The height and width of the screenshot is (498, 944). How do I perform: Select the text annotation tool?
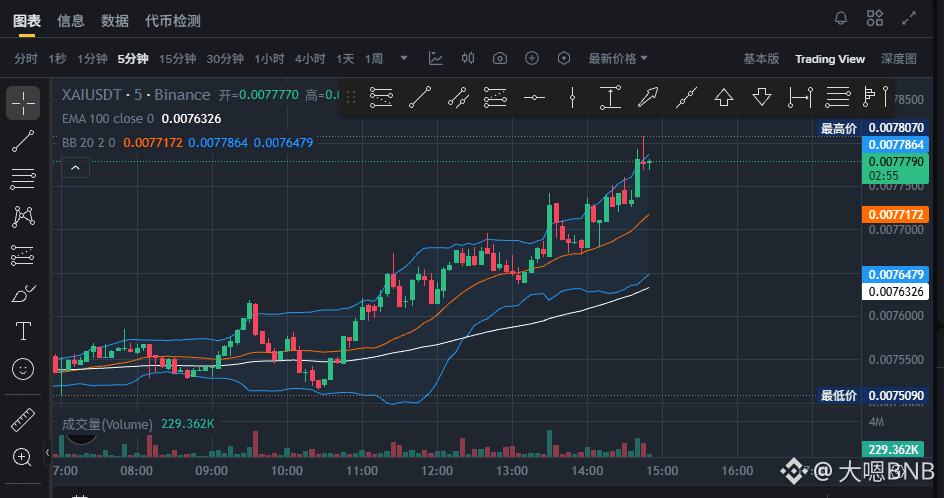(x=23, y=331)
